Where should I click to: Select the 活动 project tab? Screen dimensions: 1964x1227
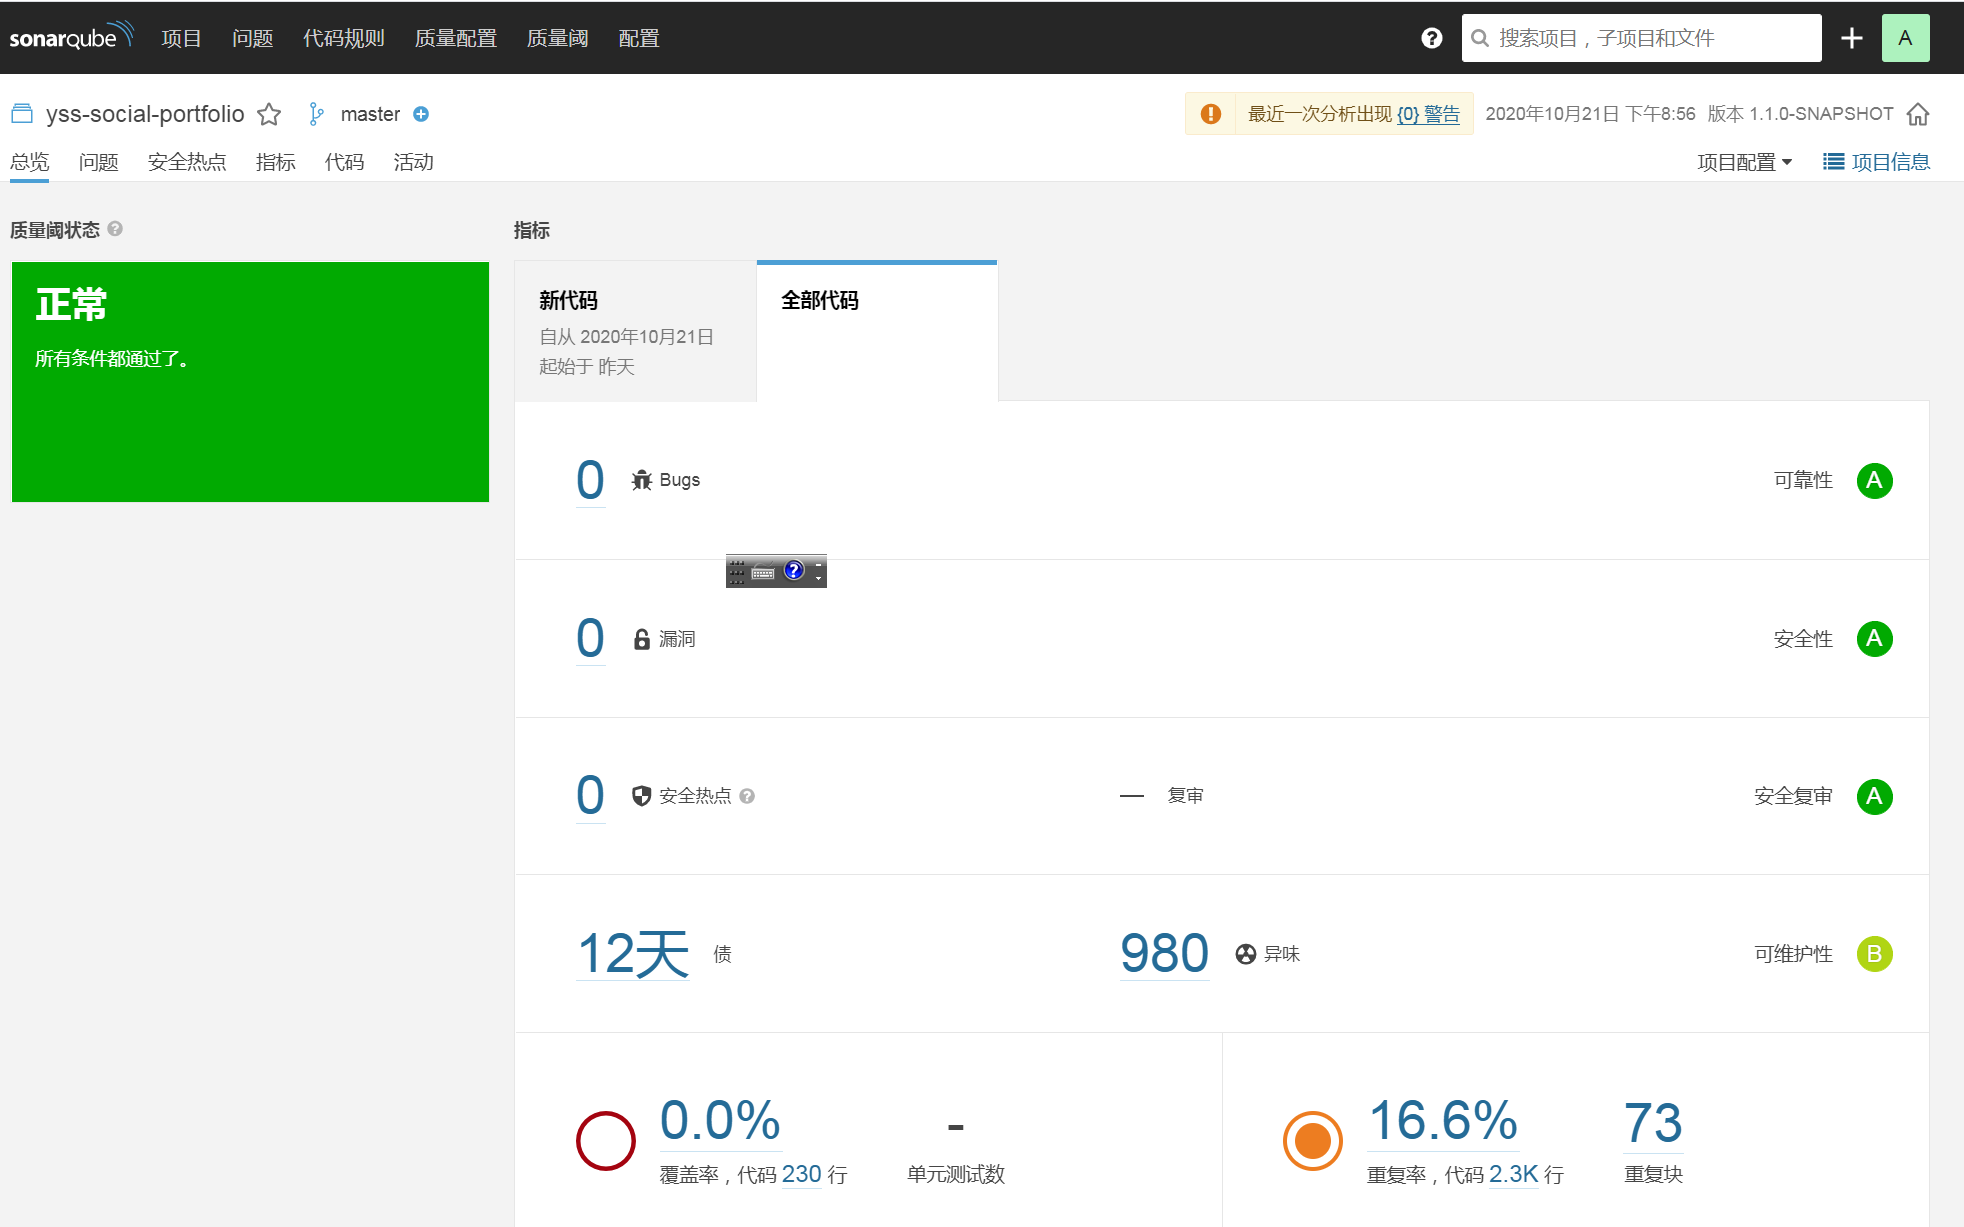(413, 162)
